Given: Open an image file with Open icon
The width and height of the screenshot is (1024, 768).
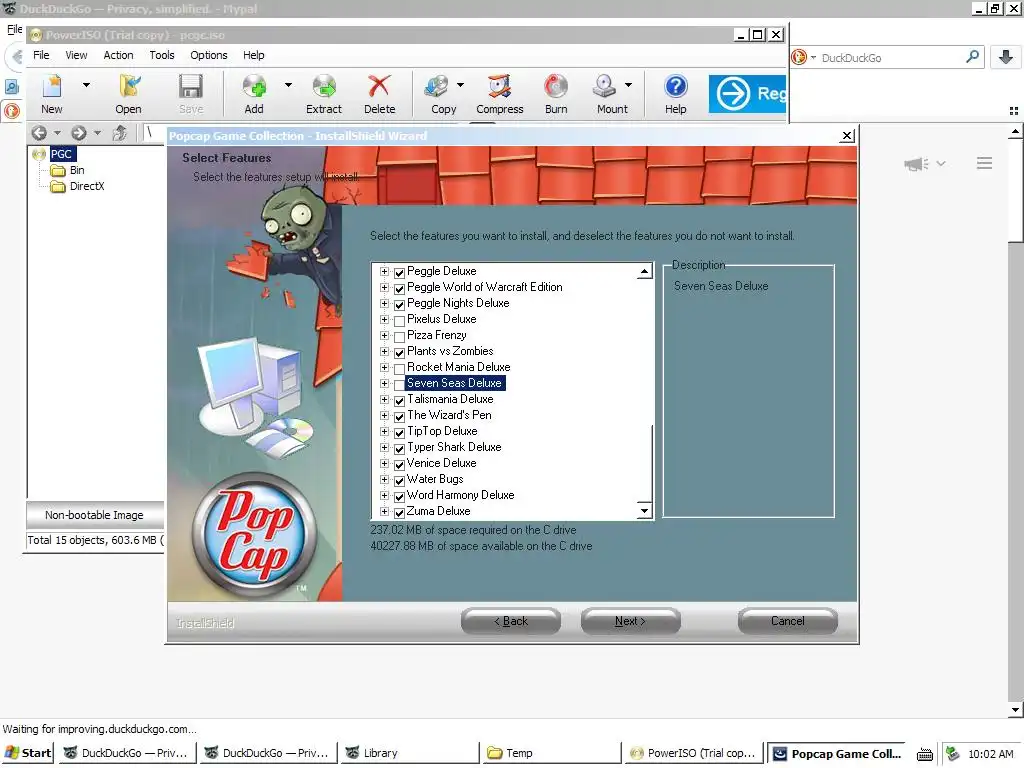Looking at the screenshot, I should click(x=129, y=86).
